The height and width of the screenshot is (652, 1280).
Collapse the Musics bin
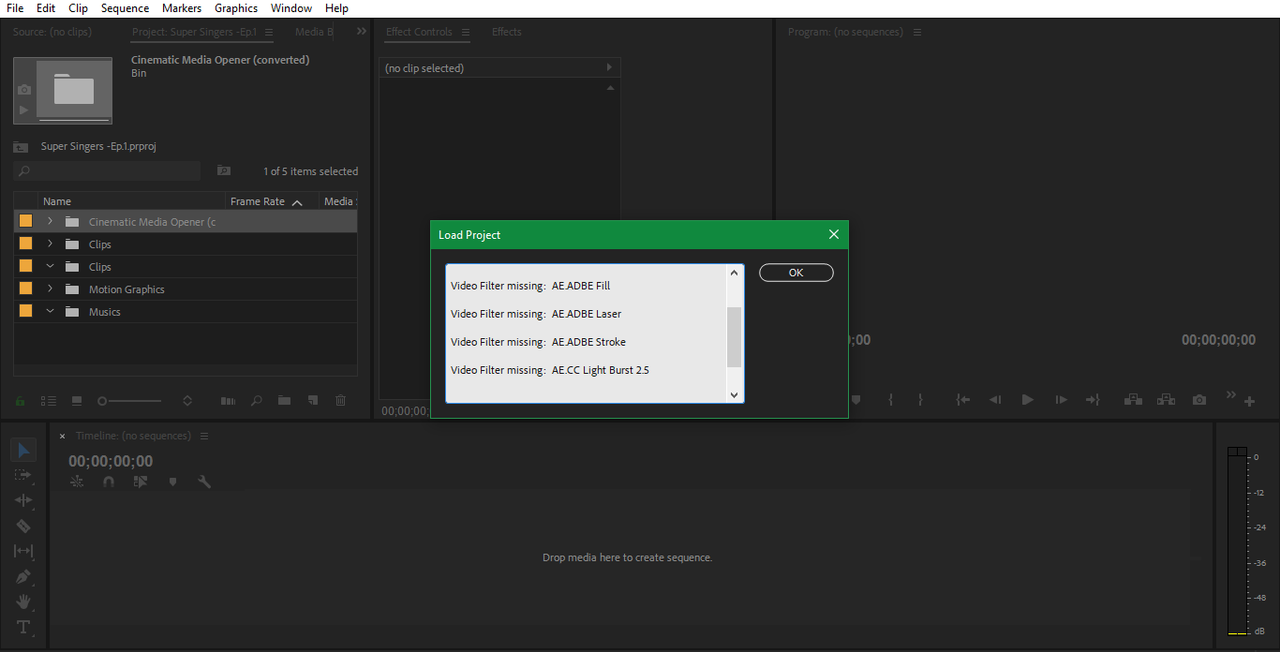[50, 311]
